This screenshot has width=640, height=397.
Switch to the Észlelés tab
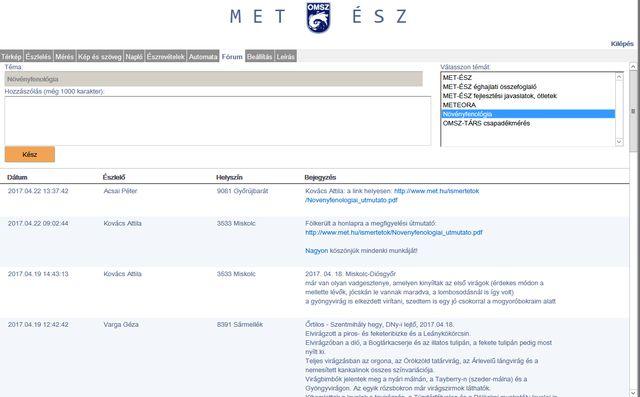(x=38, y=57)
